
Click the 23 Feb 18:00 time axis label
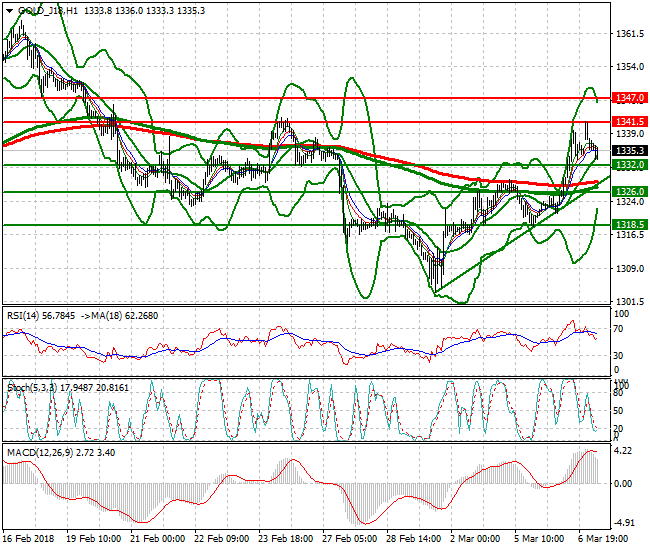pyautogui.click(x=286, y=539)
